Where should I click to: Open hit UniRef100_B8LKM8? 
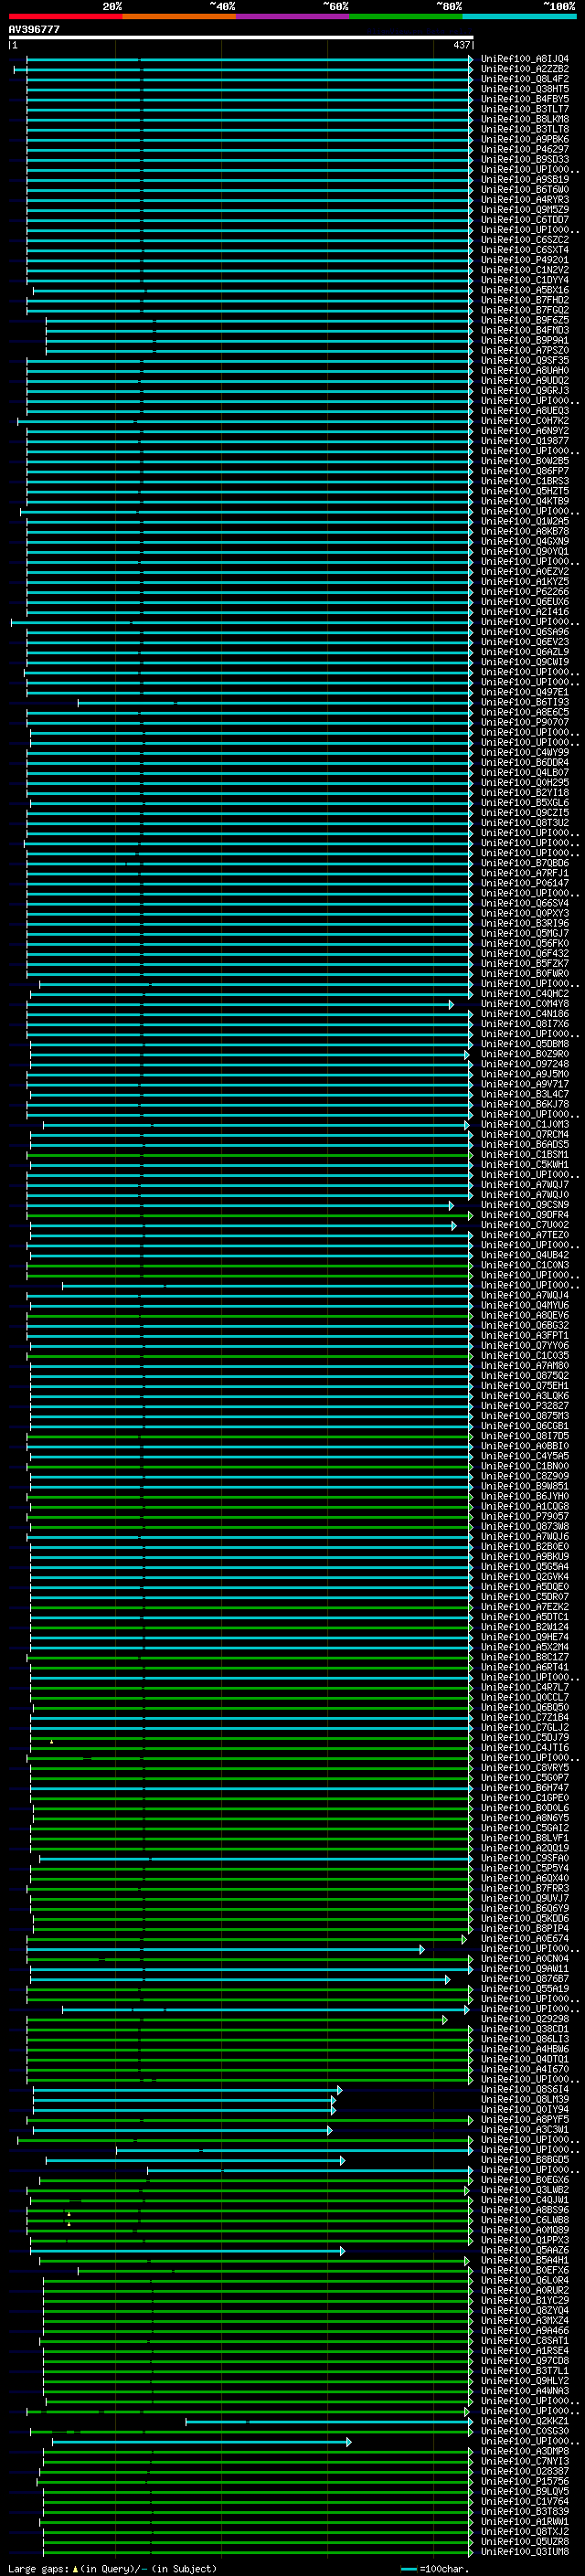point(524,119)
